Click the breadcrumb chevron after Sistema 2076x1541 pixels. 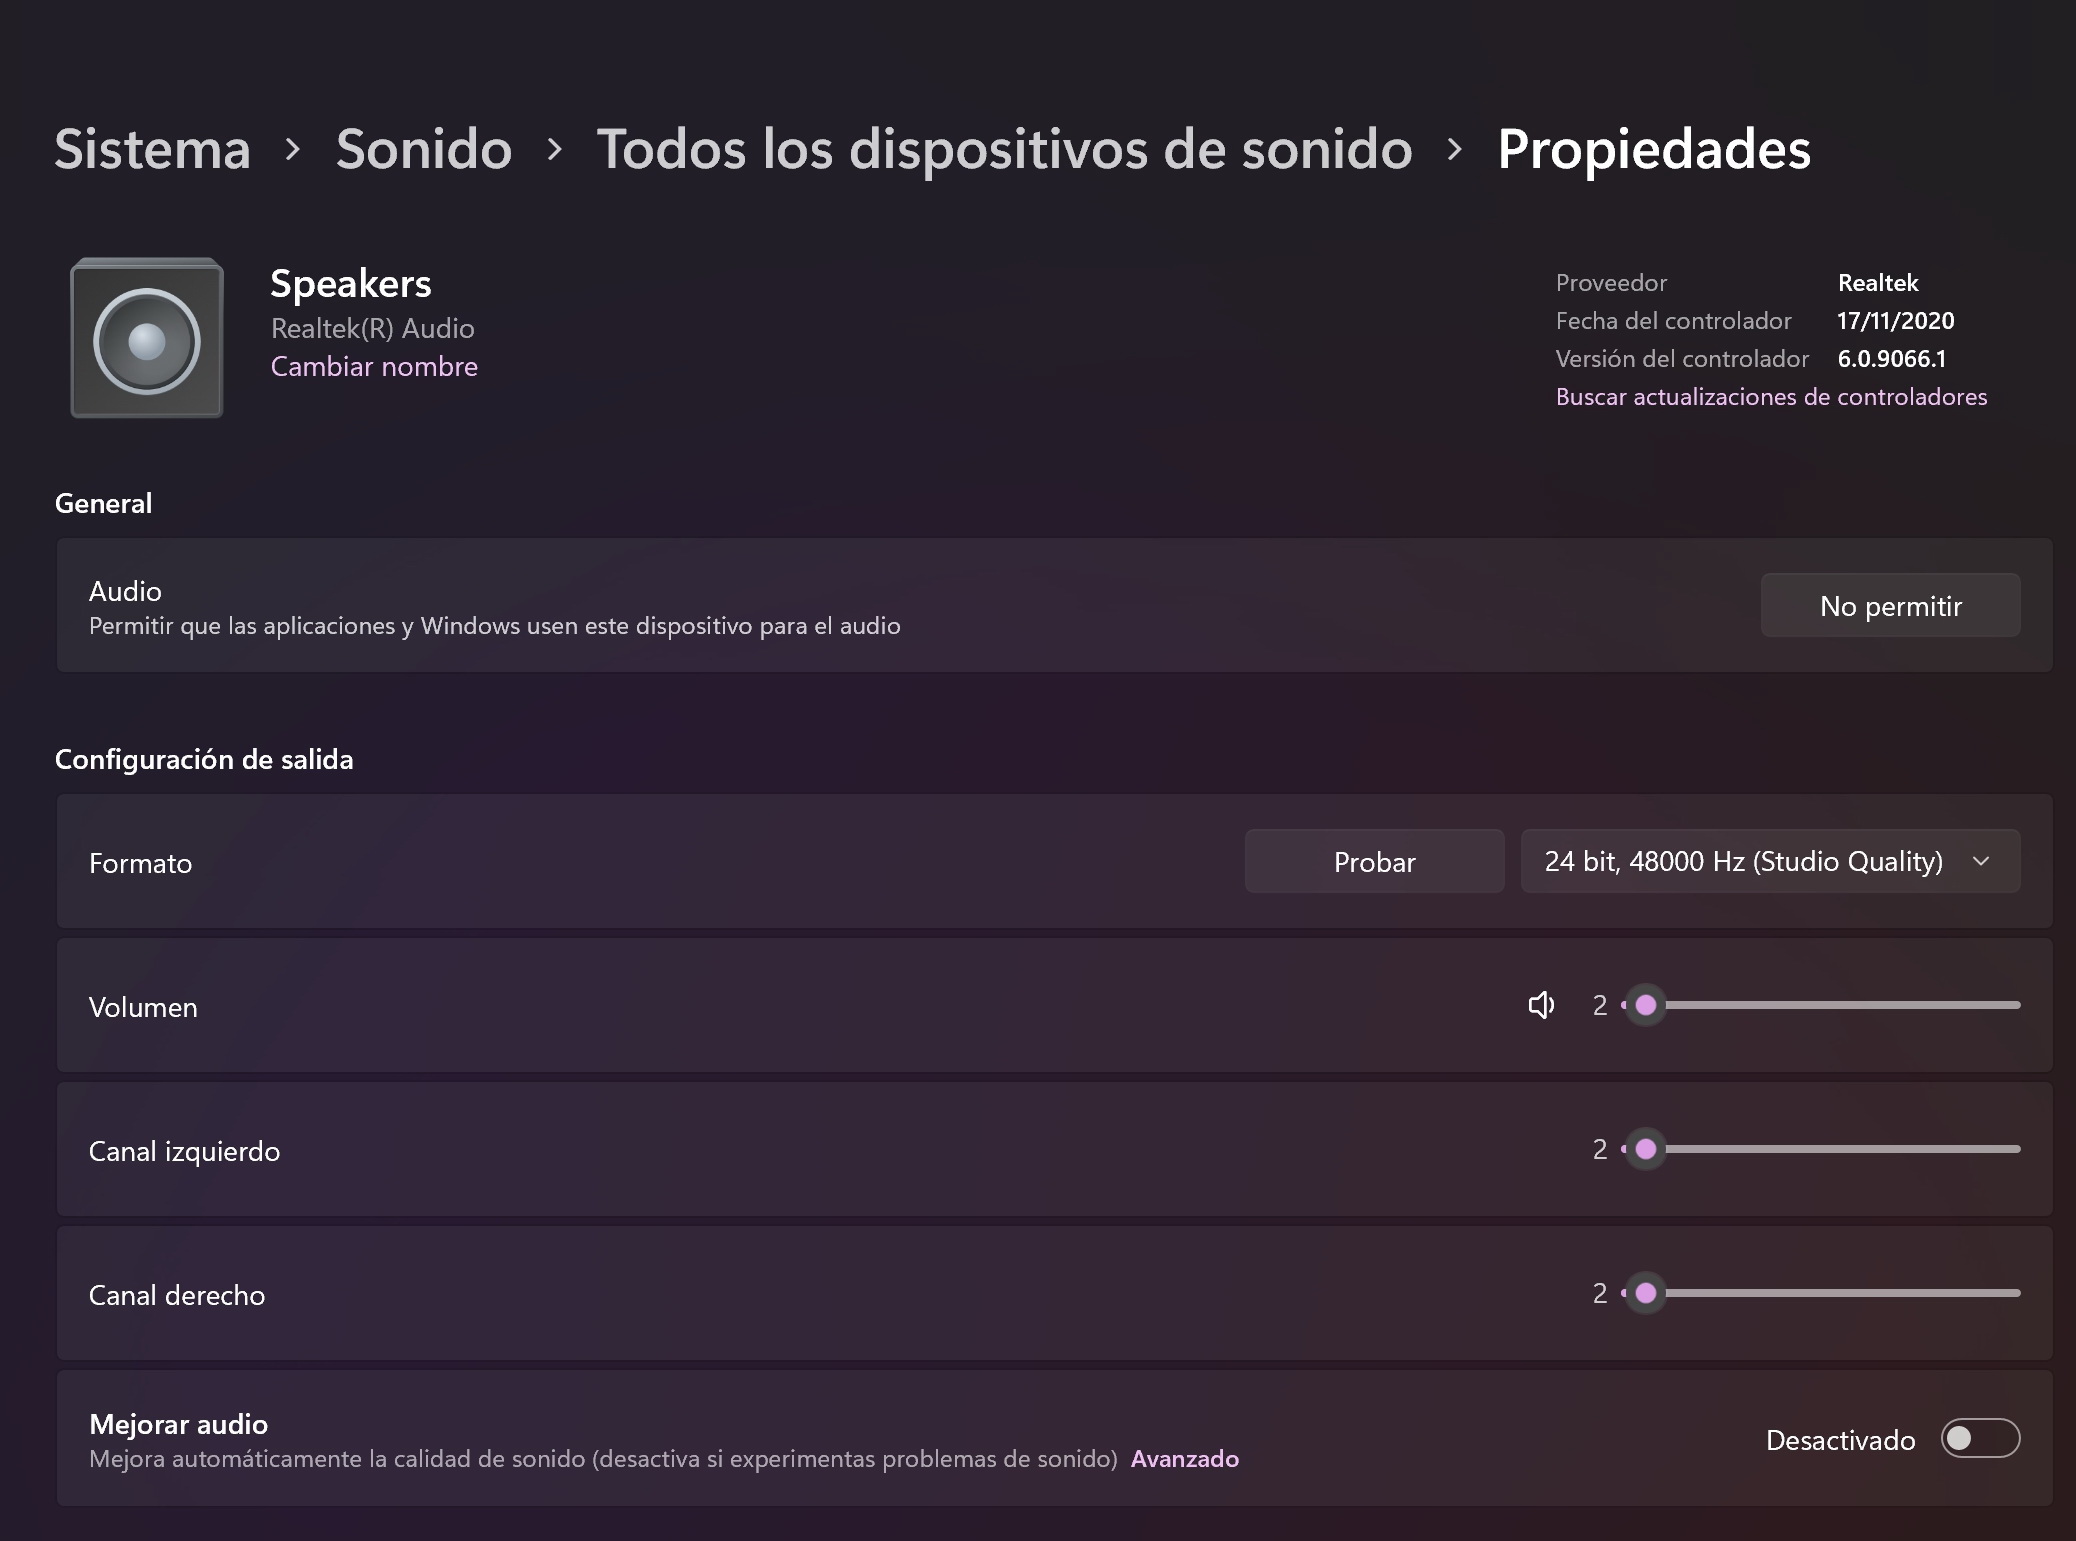[x=293, y=150]
